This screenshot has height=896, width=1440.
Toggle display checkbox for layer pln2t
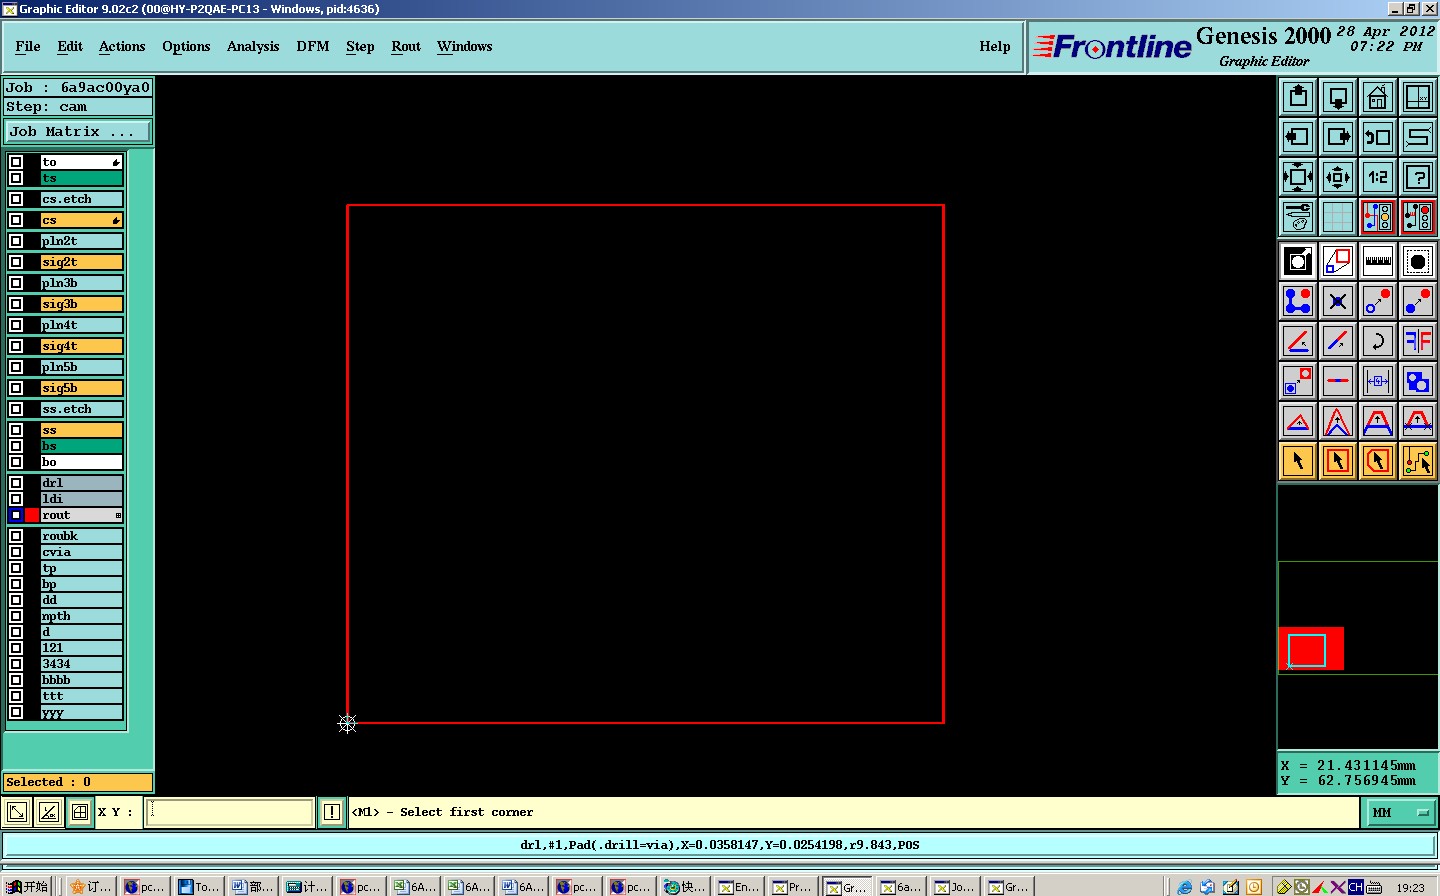coord(16,241)
